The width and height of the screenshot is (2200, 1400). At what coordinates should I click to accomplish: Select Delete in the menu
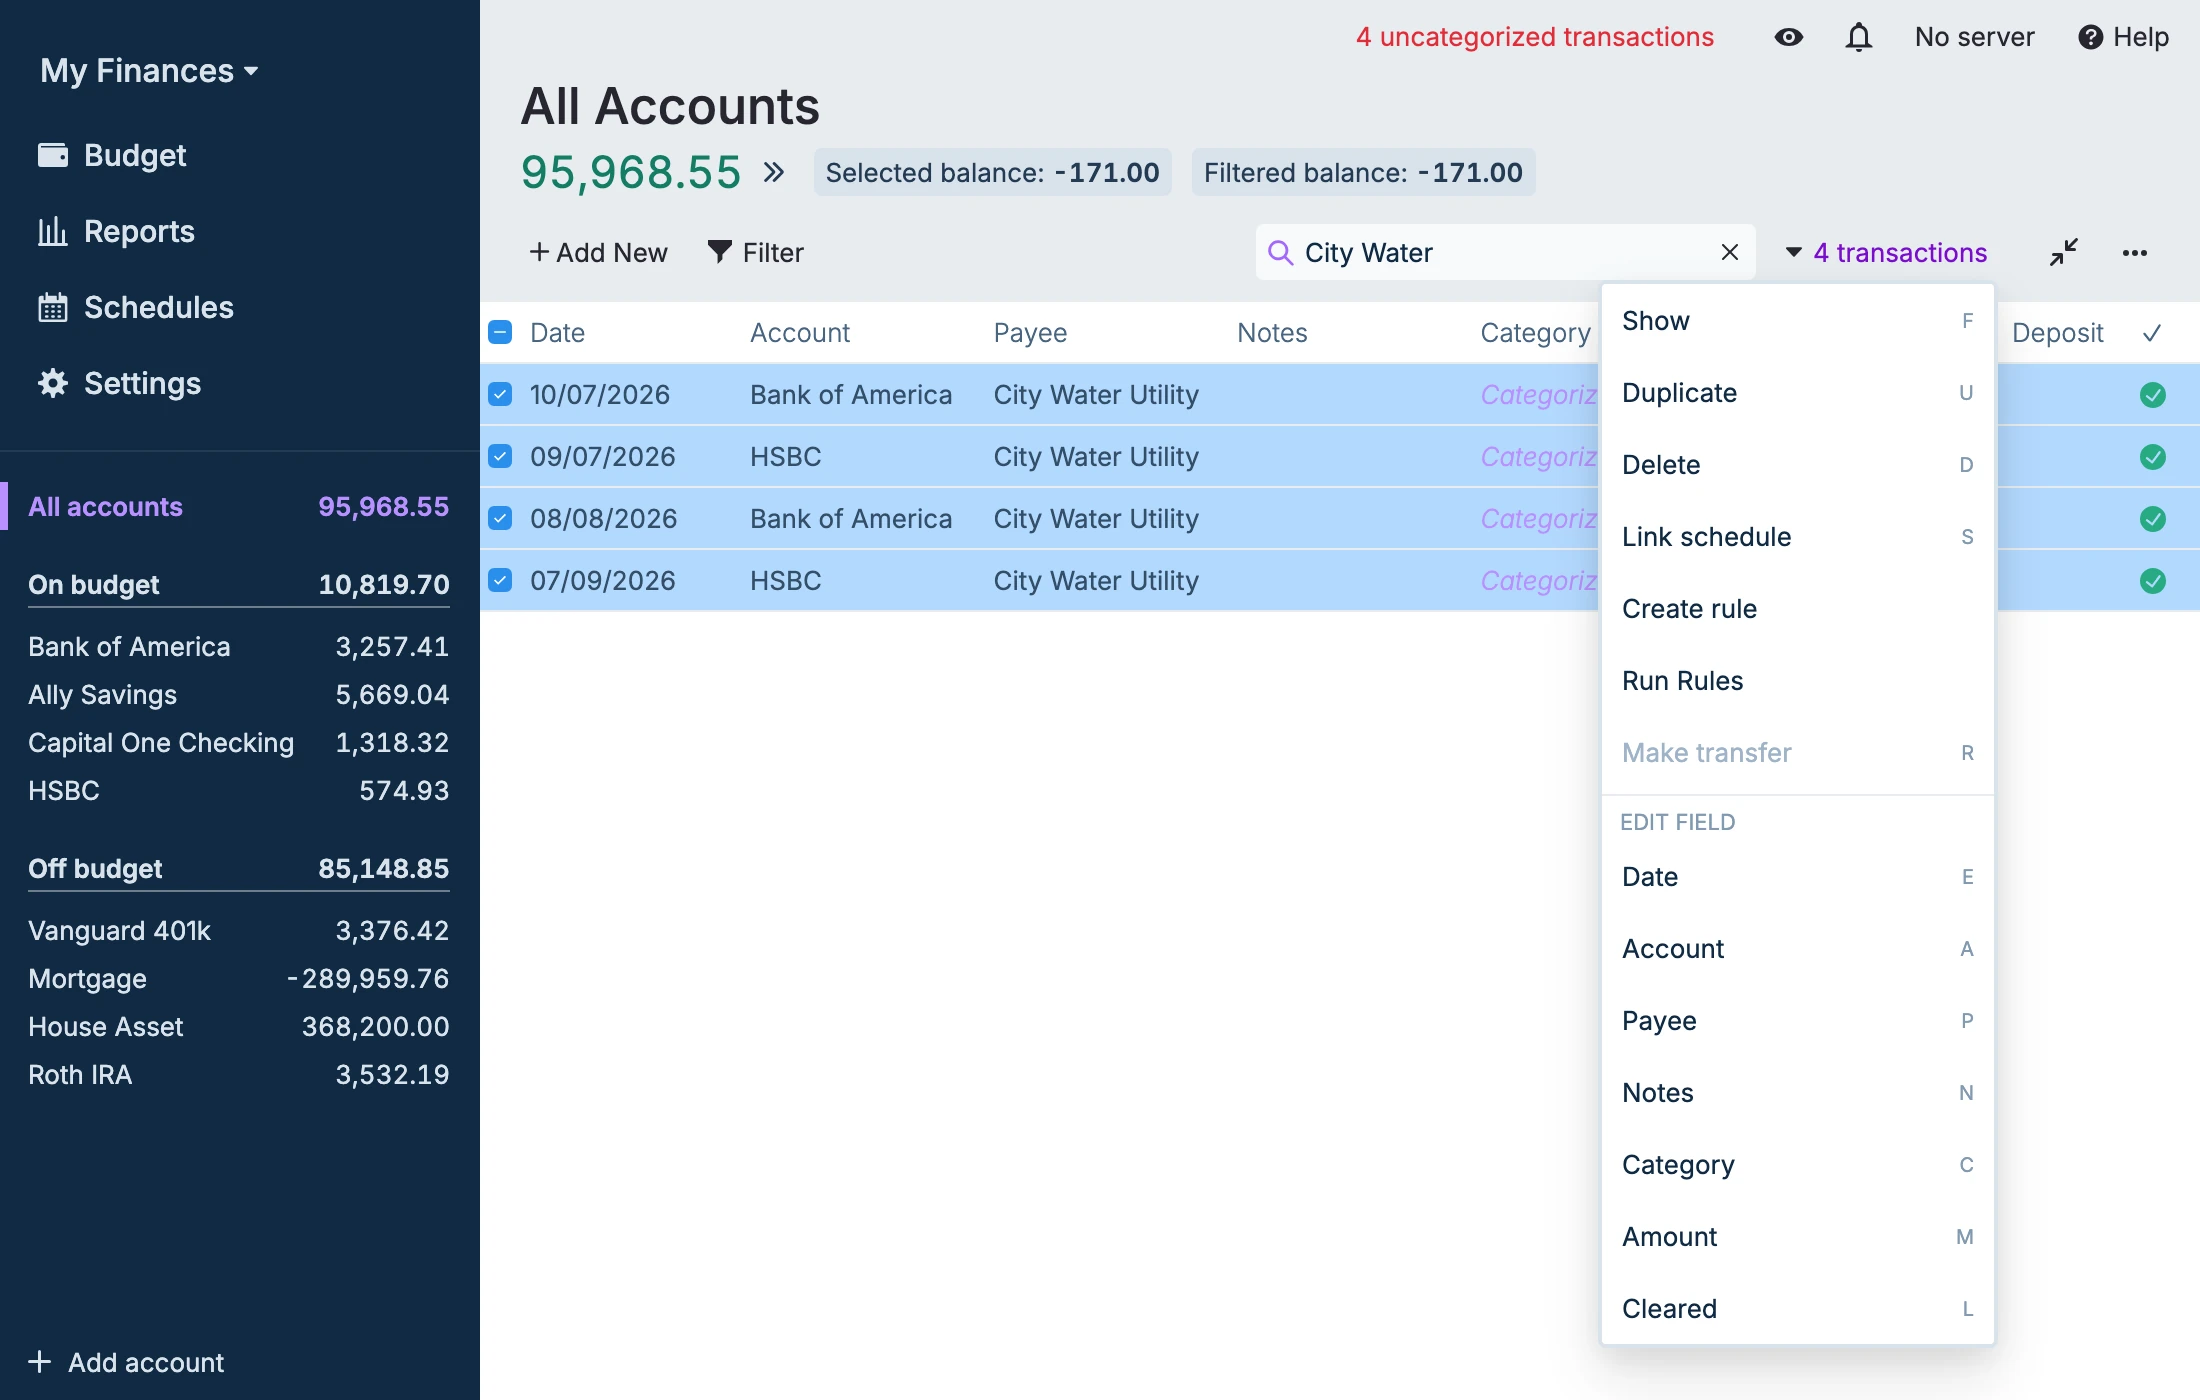1797,465
